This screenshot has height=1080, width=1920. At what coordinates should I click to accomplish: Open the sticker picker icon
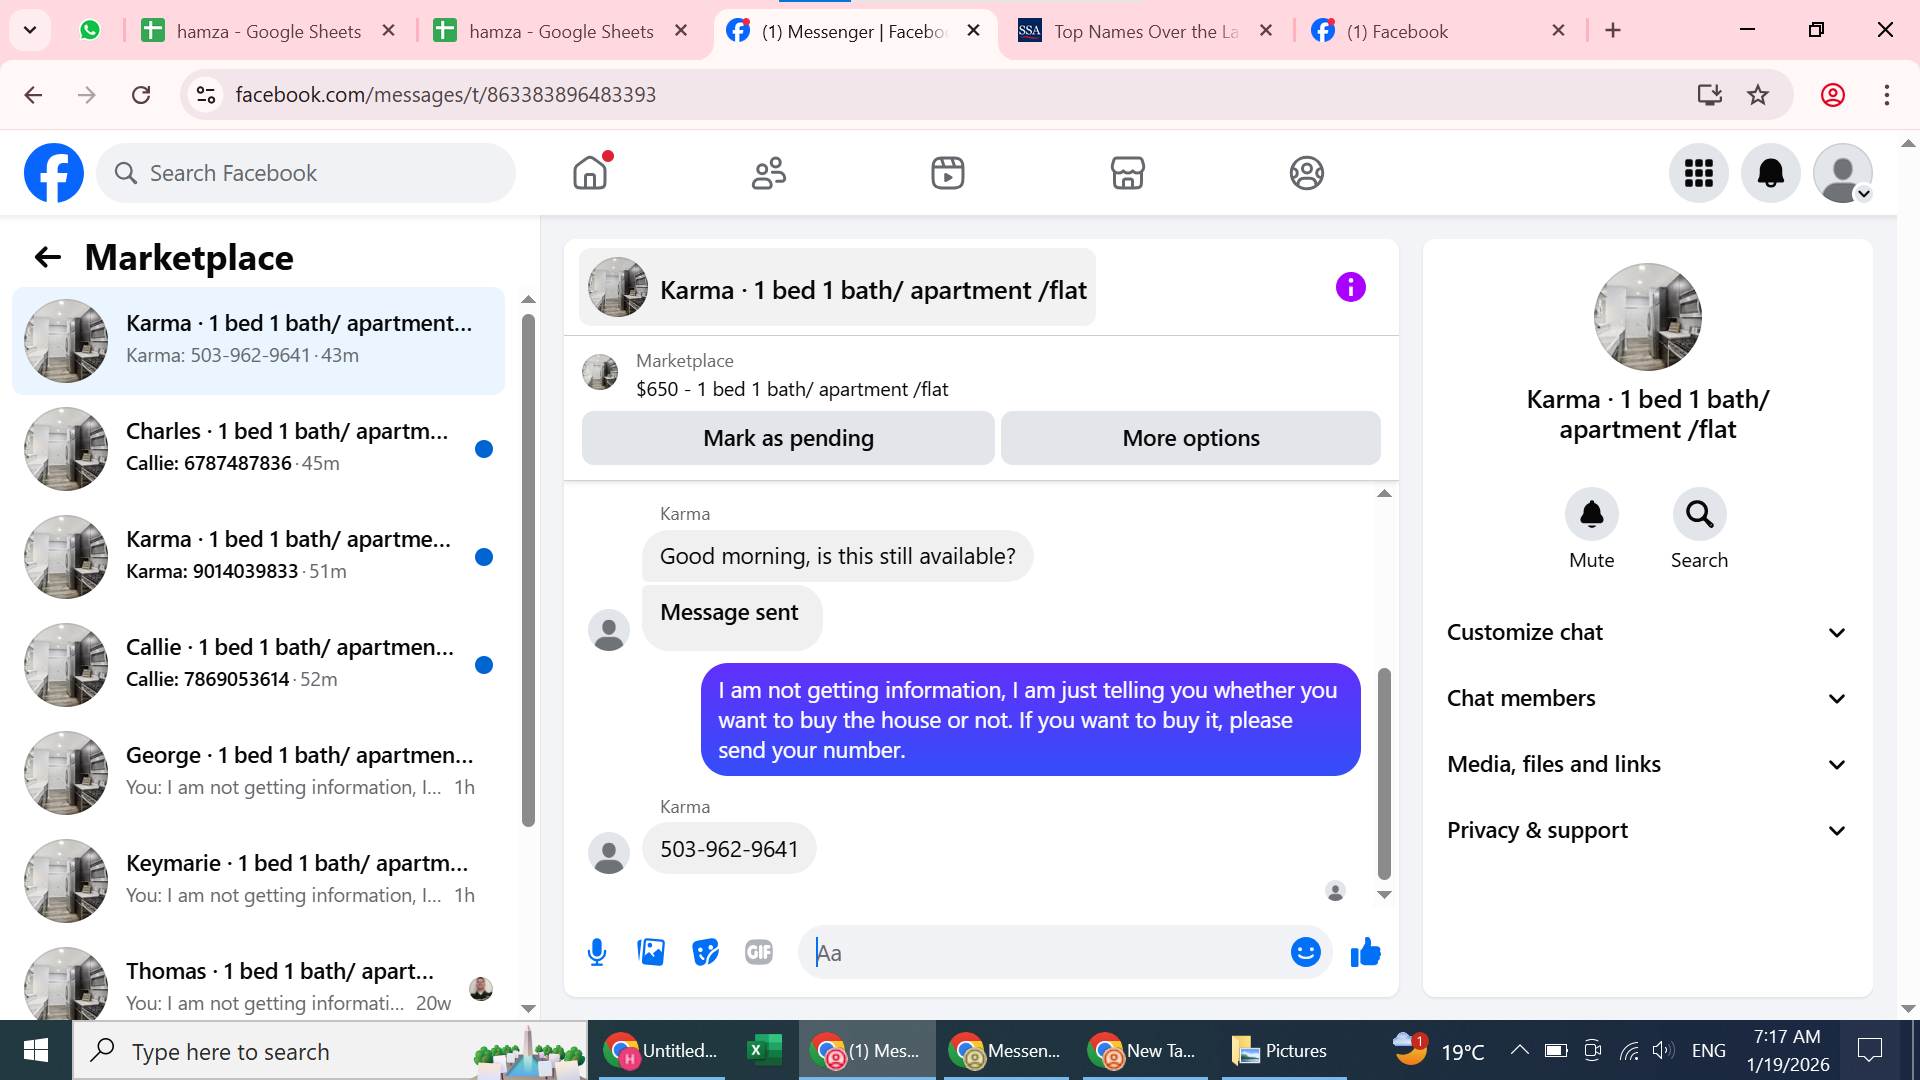pyautogui.click(x=705, y=952)
